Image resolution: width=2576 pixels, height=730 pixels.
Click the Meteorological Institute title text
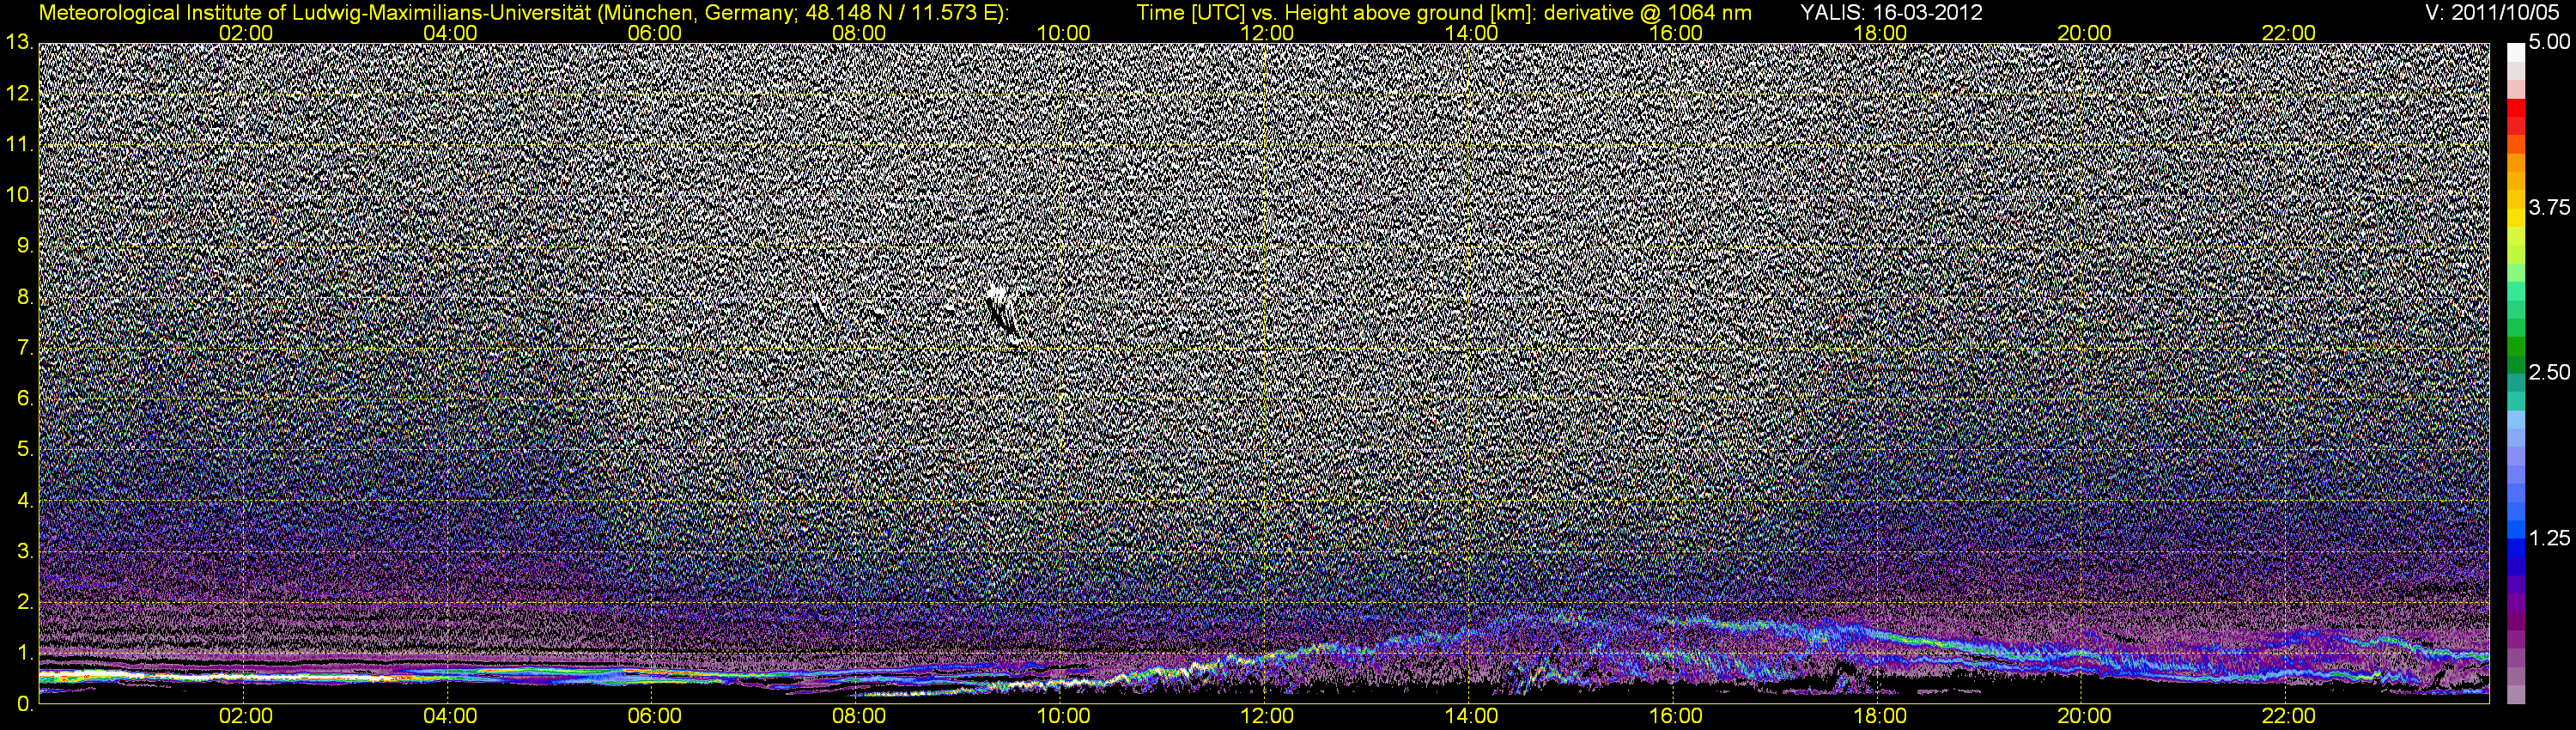[x=524, y=13]
